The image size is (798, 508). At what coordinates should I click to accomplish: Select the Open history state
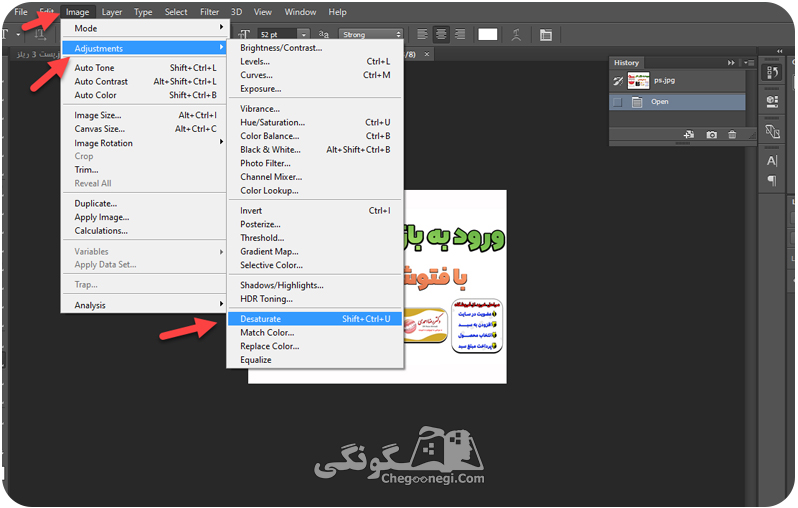(677, 102)
